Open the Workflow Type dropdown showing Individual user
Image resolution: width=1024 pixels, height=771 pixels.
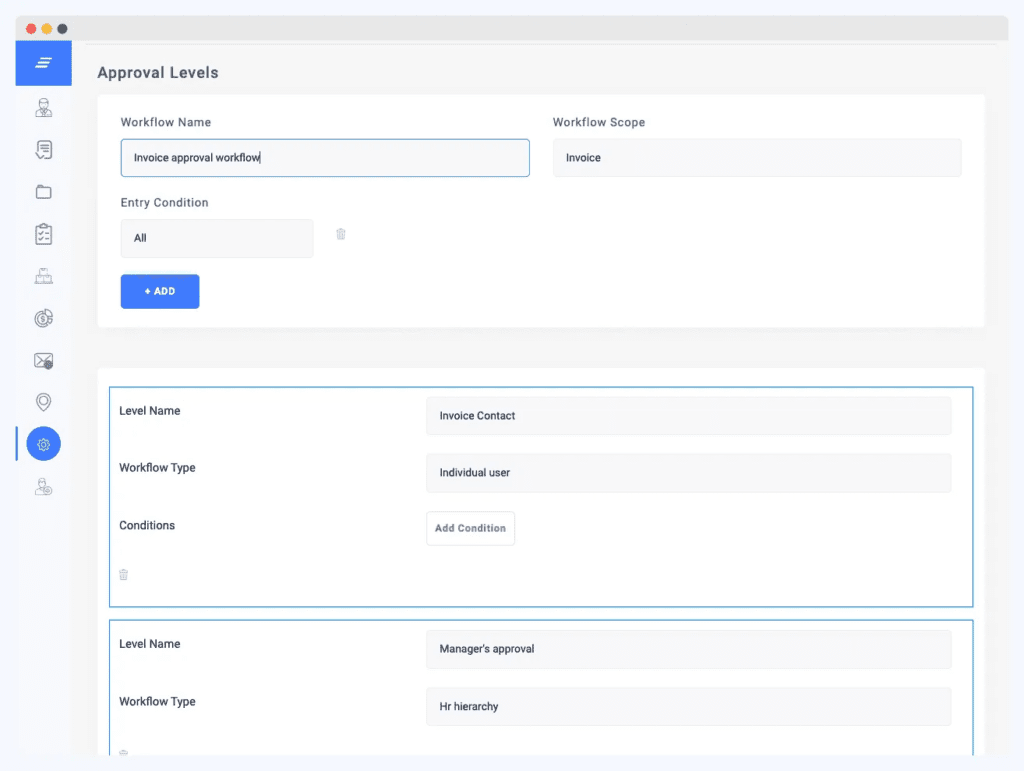[689, 473]
